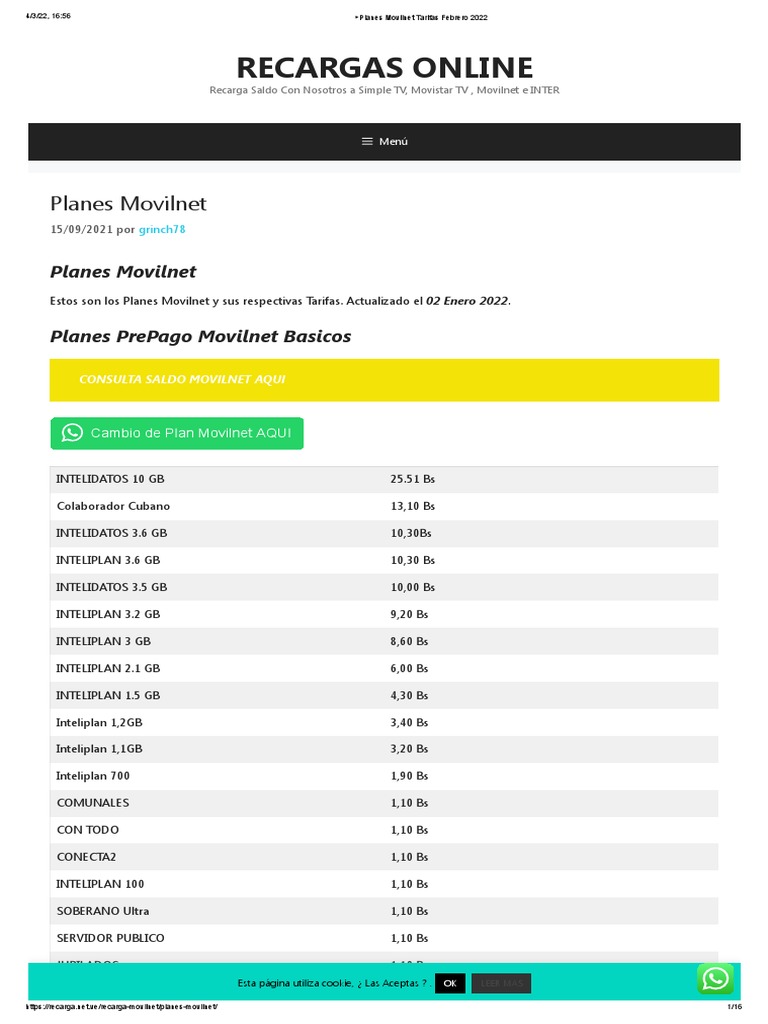
Task: Click the INTELIPLAN 3 GB entry
Action: tap(103, 641)
